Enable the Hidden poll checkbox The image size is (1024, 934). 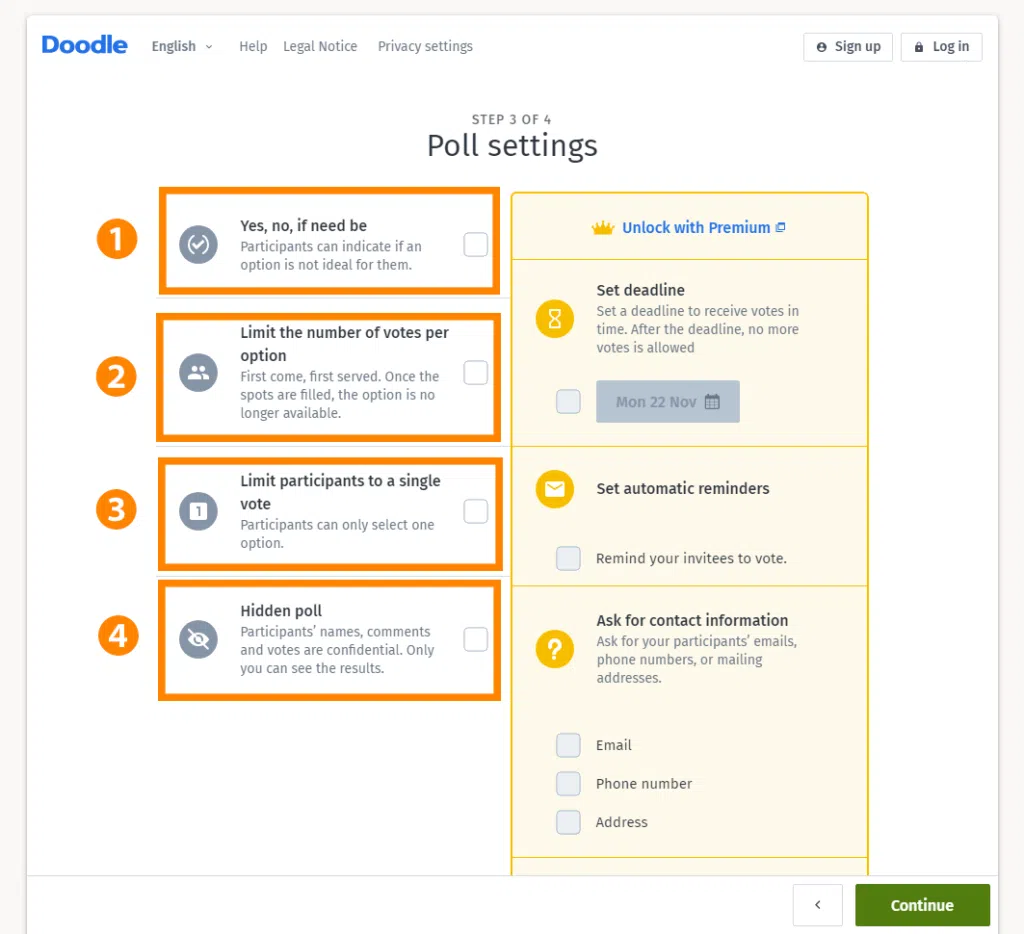(475, 639)
